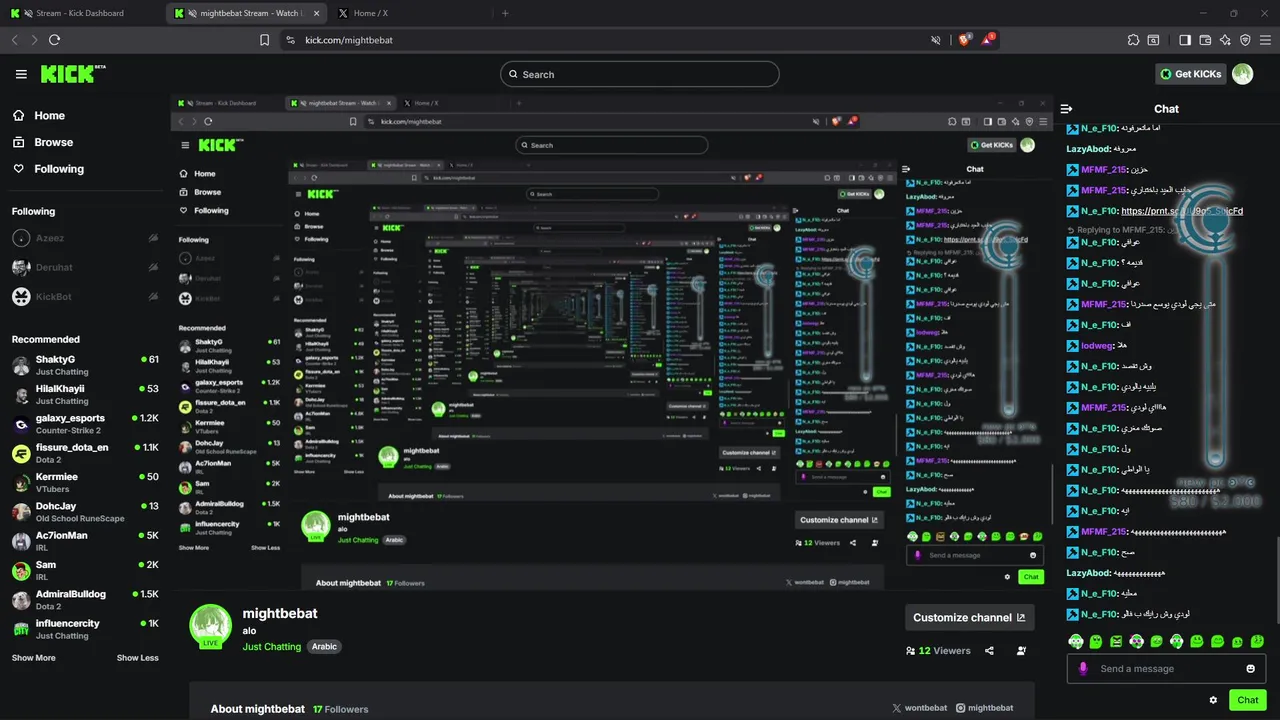Open recommended channel ShaktyG
This screenshot has height=720, width=1280.
[x=85, y=365]
